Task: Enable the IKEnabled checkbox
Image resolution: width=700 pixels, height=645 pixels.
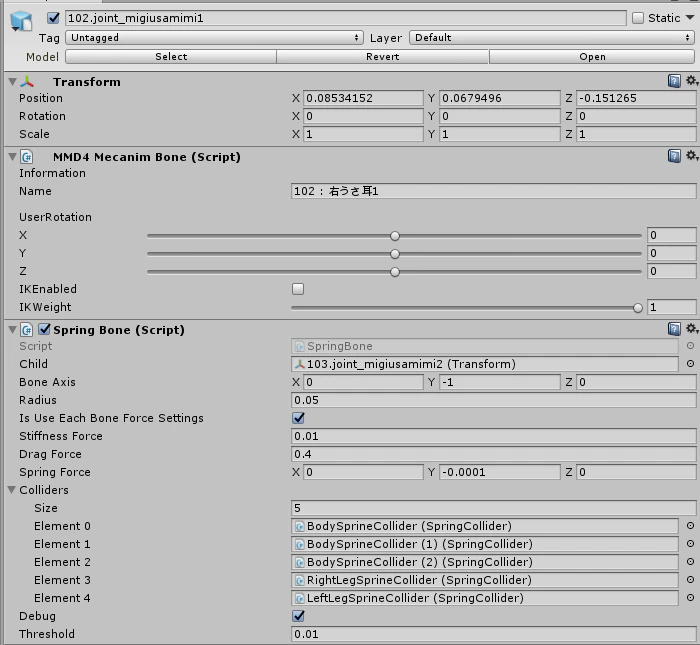Action: 298,289
